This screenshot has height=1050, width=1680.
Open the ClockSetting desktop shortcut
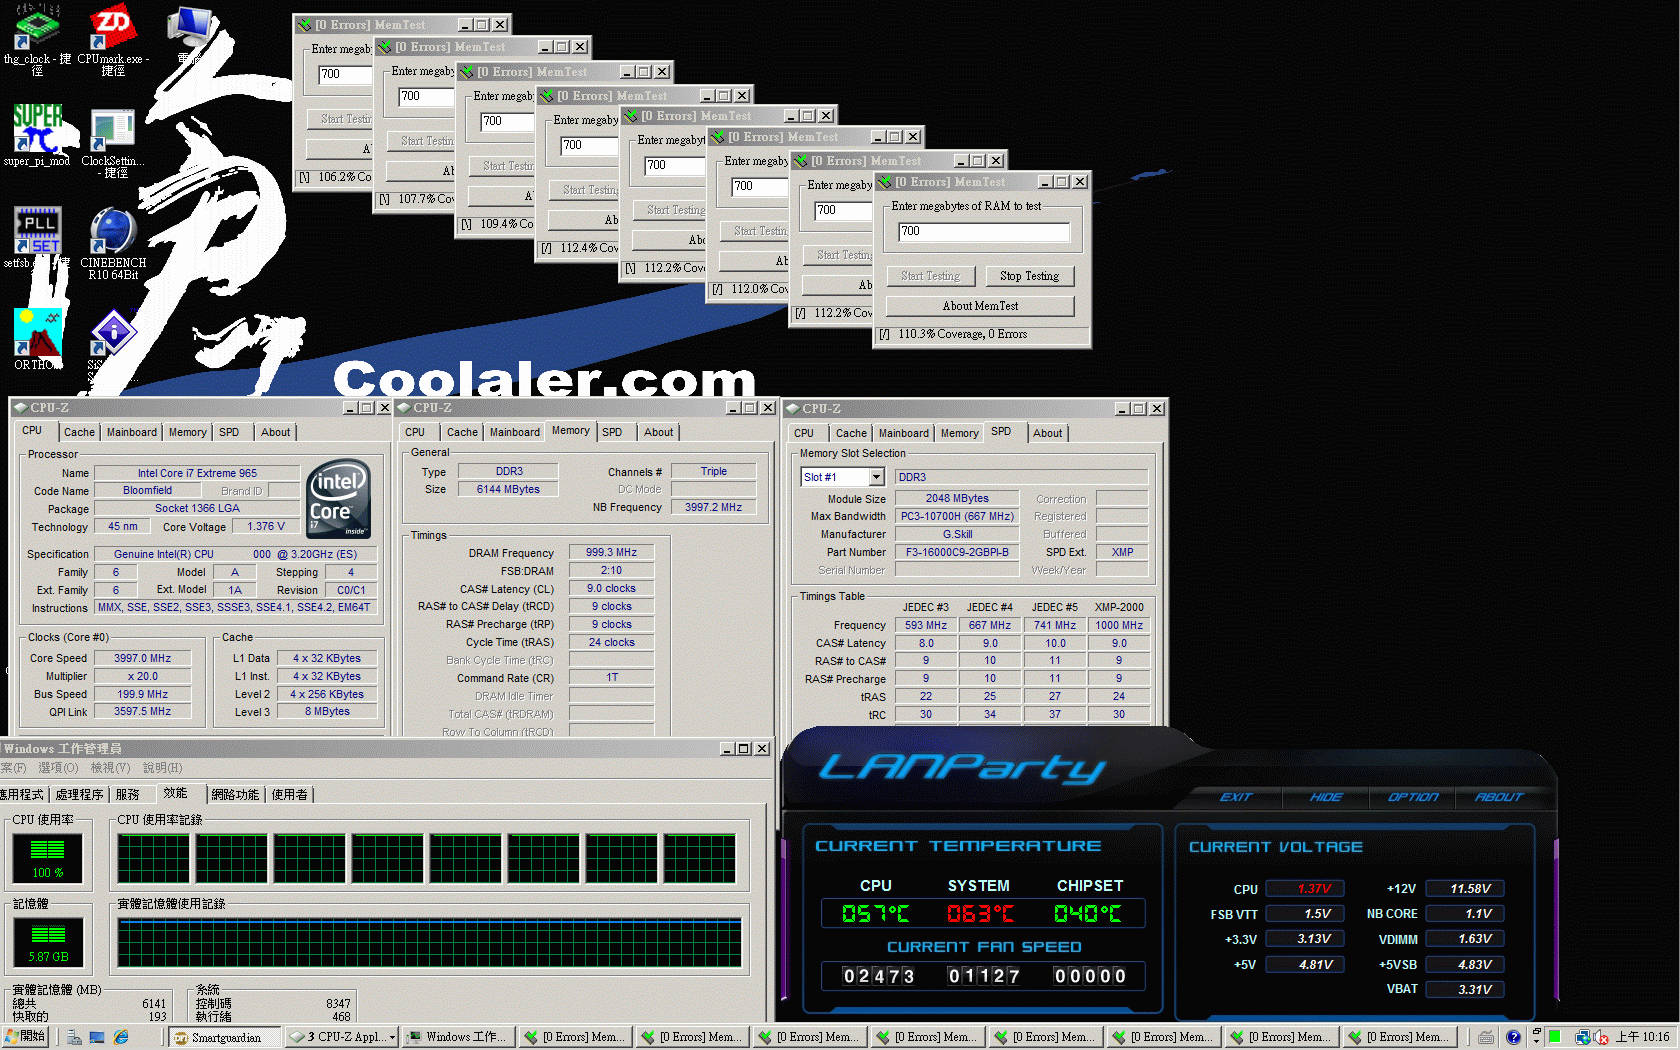pos(113,143)
